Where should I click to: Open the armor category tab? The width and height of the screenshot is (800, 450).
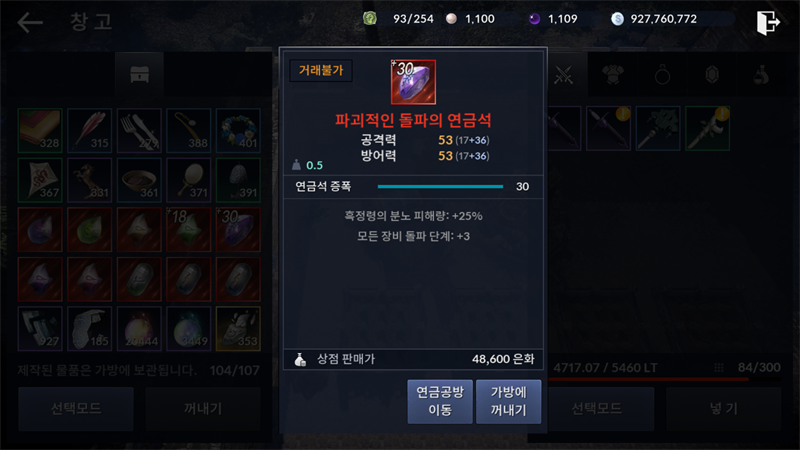click(612, 75)
